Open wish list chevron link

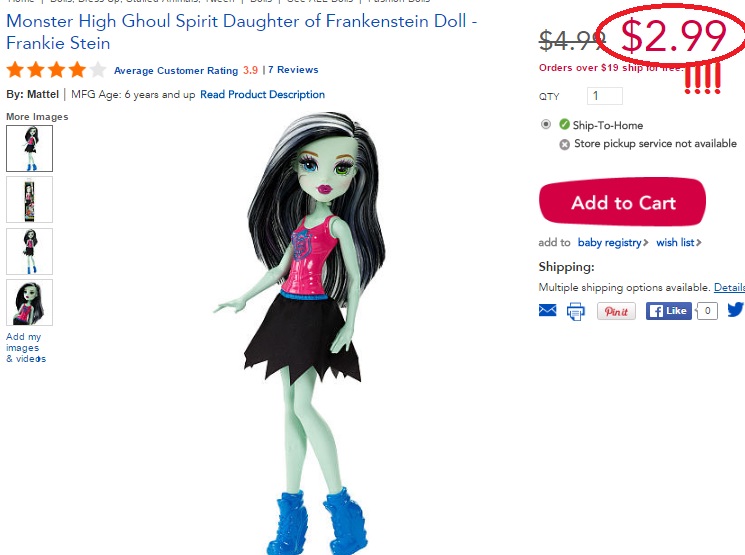click(679, 242)
